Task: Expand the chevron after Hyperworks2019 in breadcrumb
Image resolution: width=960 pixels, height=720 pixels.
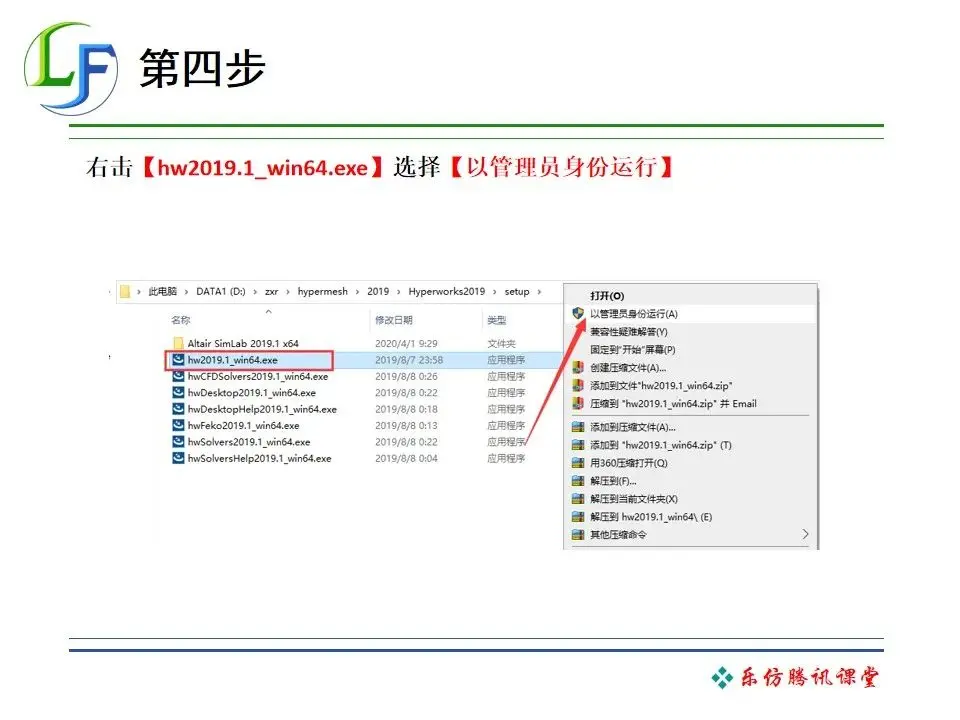Action: pos(495,292)
